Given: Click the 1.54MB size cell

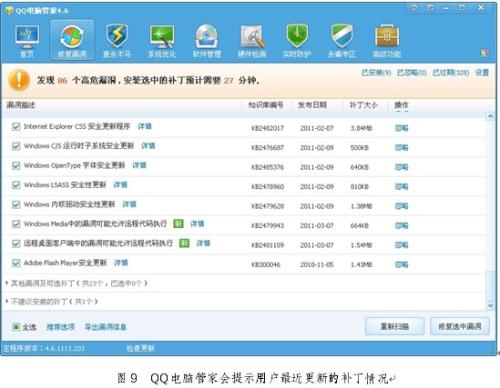Looking at the screenshot, I should click(x=361, y=245).
